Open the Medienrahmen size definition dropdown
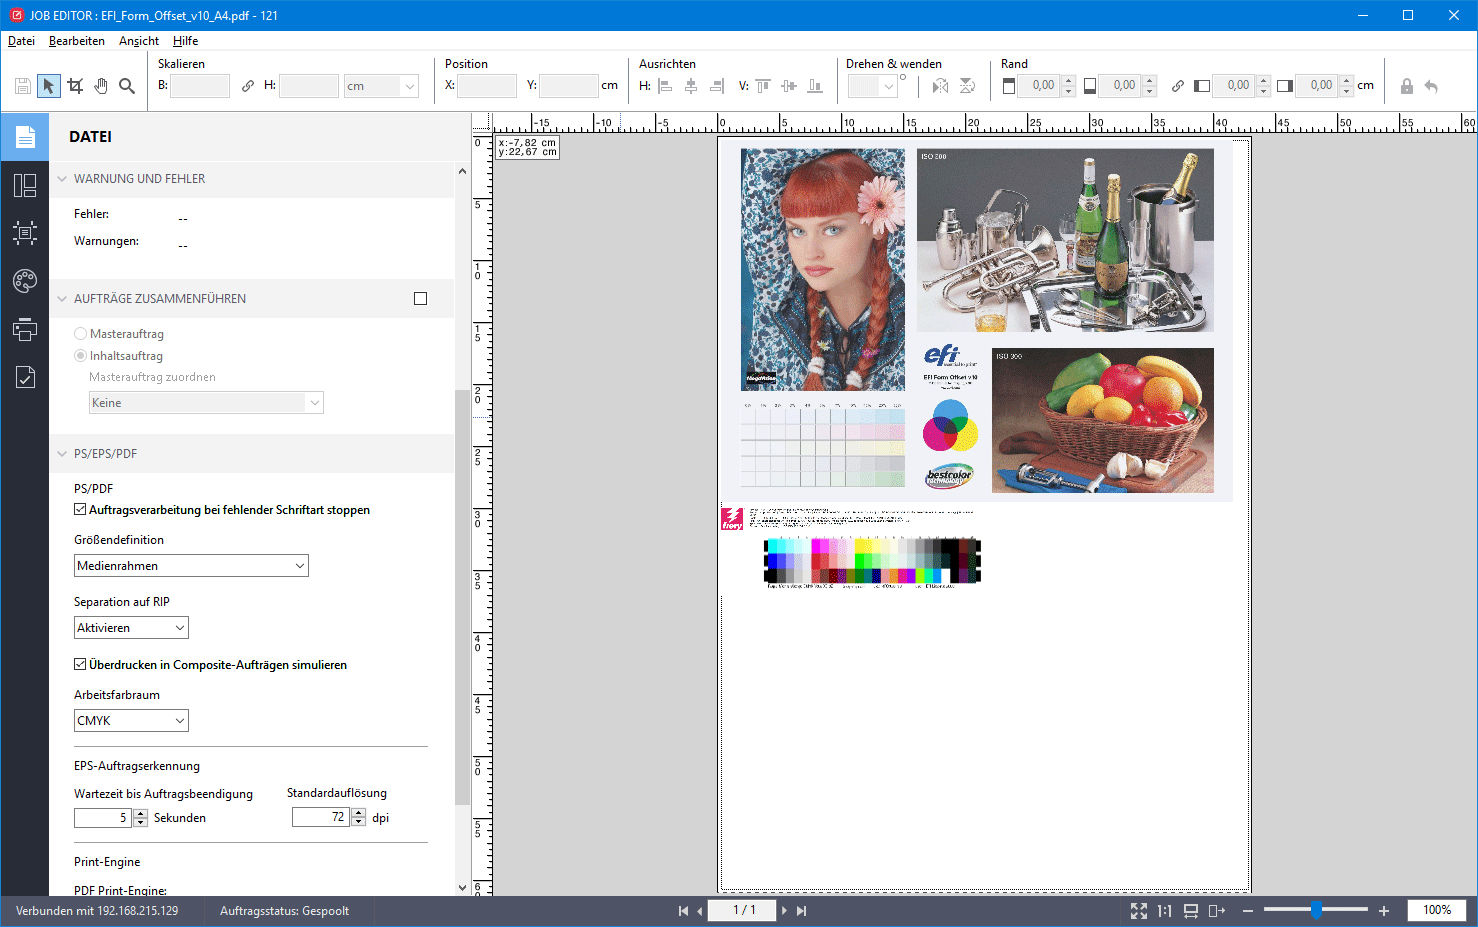The width and height of the screenshot is (1478, 927). tap(191, 566)
